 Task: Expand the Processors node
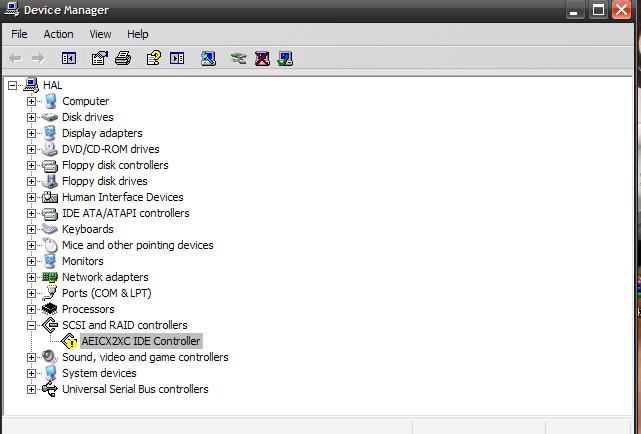click(x=31, y=309)
